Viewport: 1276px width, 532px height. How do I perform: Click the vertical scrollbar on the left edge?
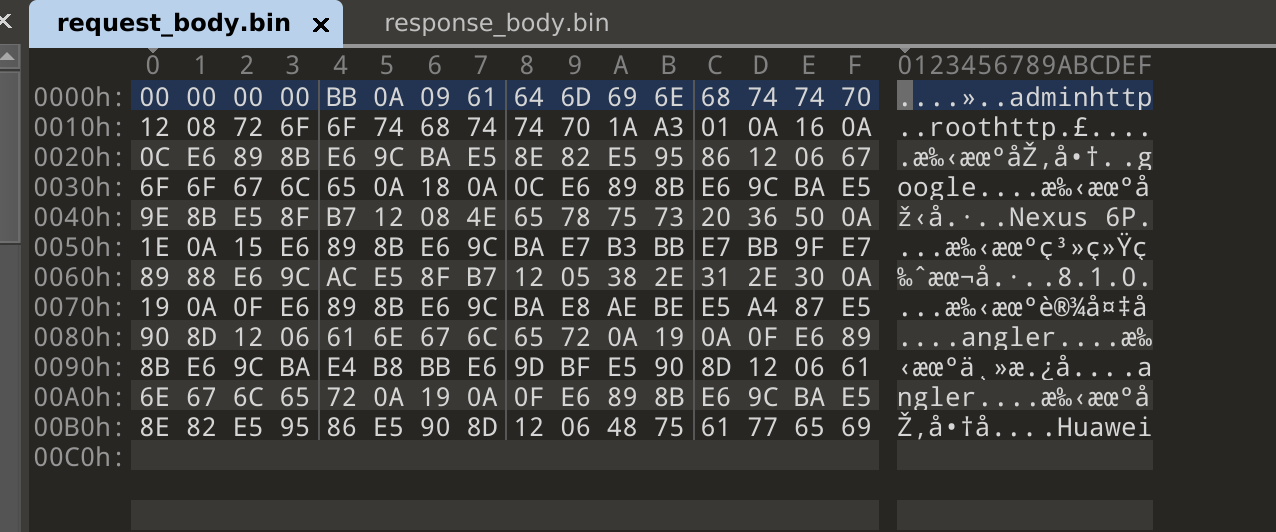point(9,150)
